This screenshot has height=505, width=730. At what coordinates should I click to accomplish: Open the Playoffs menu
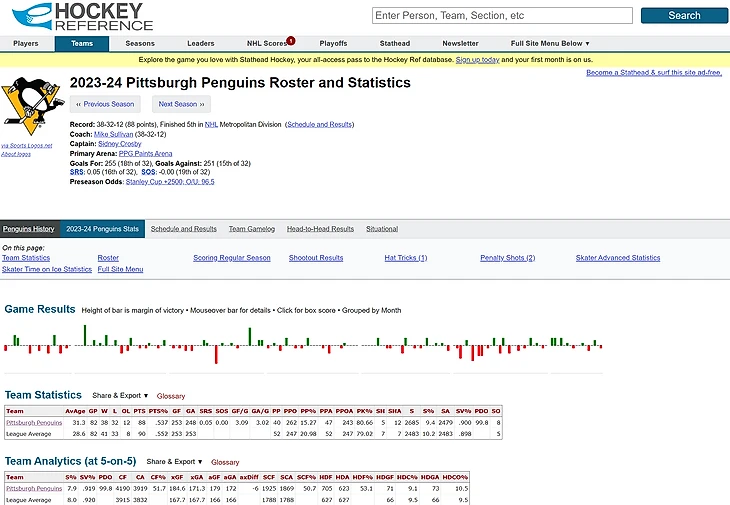point(333,43)
